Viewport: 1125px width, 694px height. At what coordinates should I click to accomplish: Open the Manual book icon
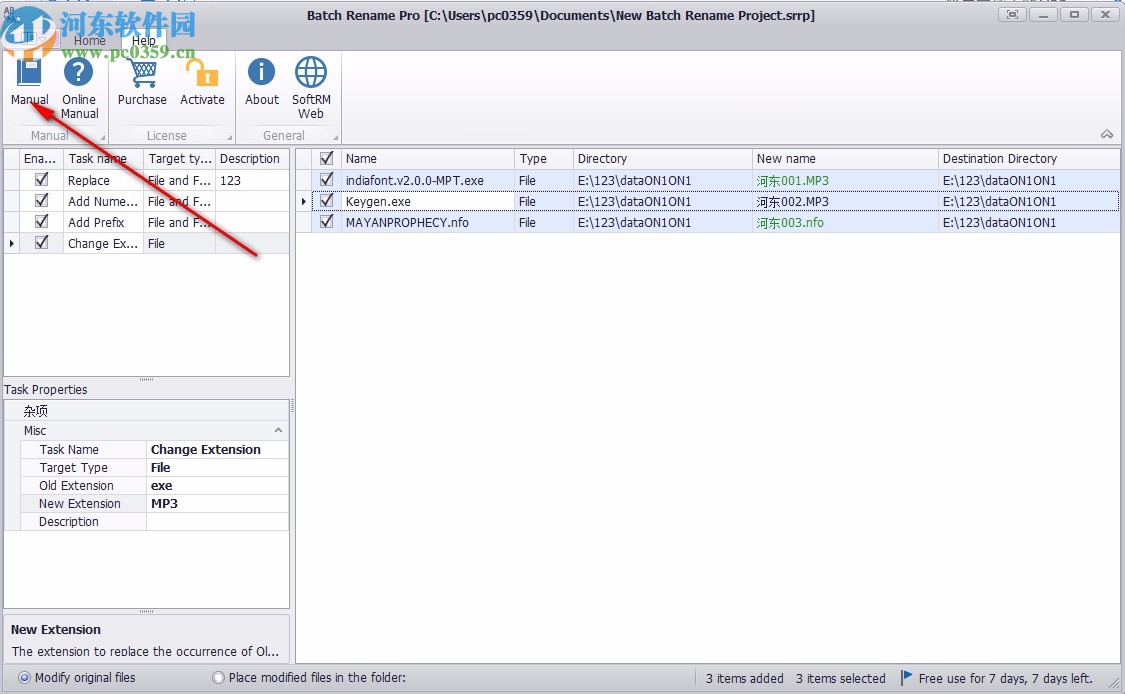coord(29,74)
